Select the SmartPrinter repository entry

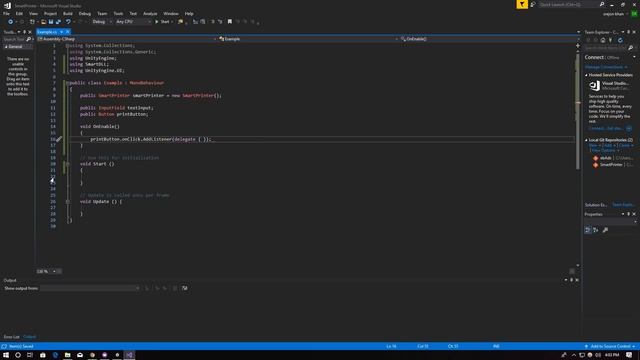(x=612, y=165)
